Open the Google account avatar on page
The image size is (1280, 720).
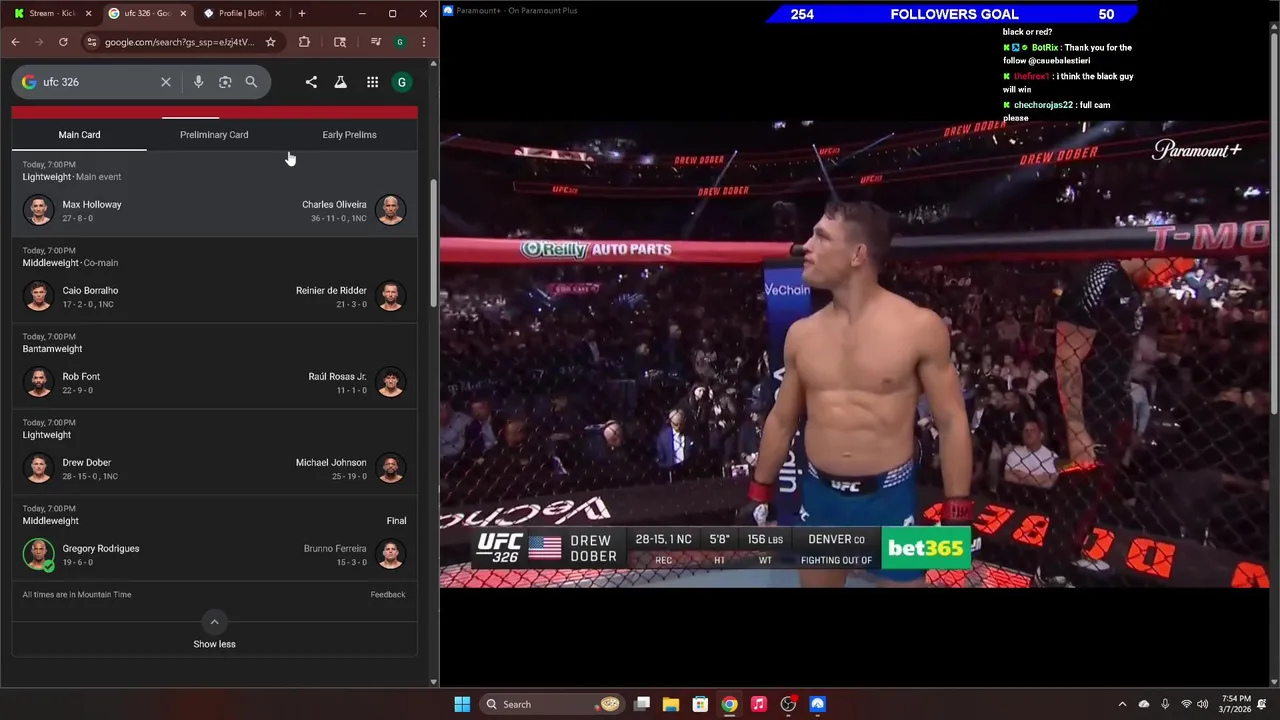(x=402, y=82)
